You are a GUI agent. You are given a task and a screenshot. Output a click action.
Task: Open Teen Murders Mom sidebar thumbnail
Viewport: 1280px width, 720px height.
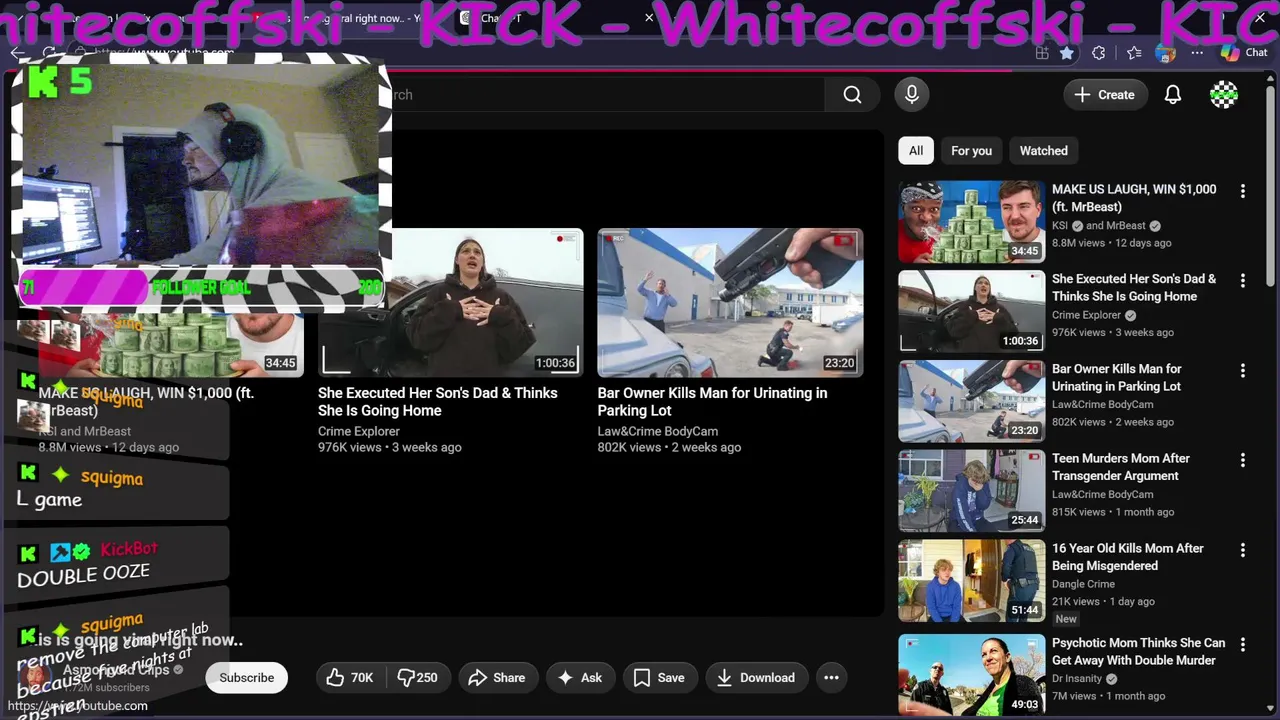pos(971,491)
